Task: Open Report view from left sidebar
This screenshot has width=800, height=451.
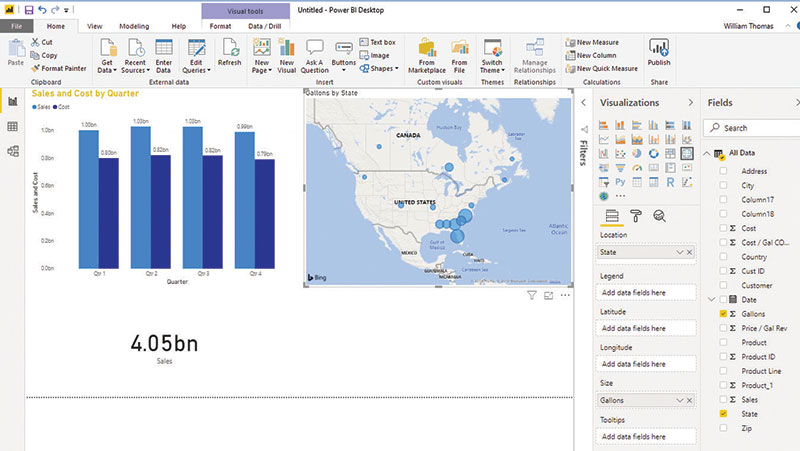Action: [13, 101]
